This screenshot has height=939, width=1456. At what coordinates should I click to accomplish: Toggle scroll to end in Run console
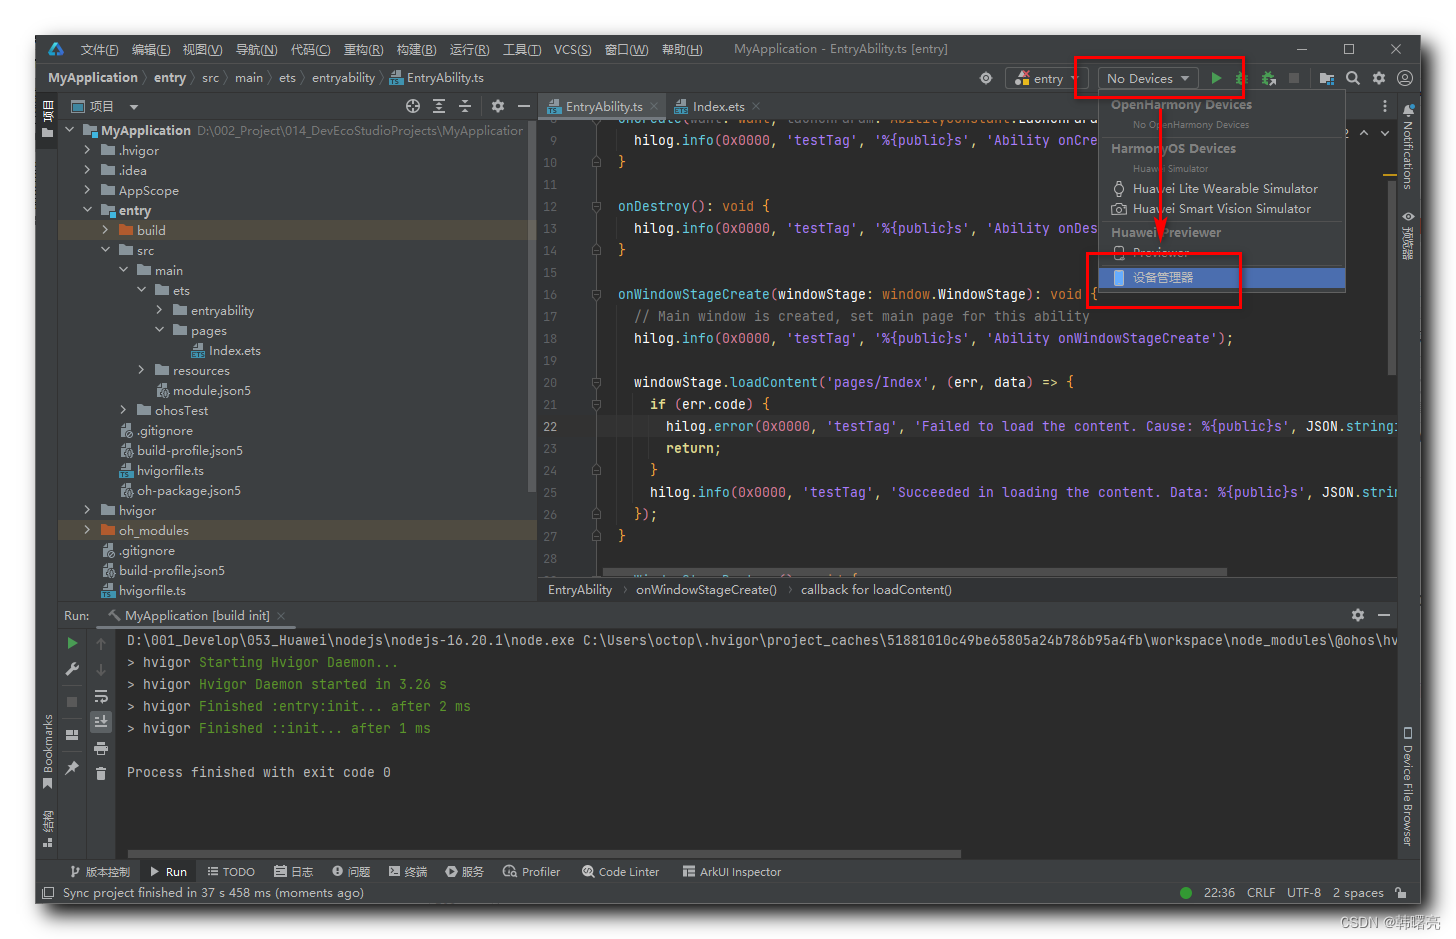point(101,721)
